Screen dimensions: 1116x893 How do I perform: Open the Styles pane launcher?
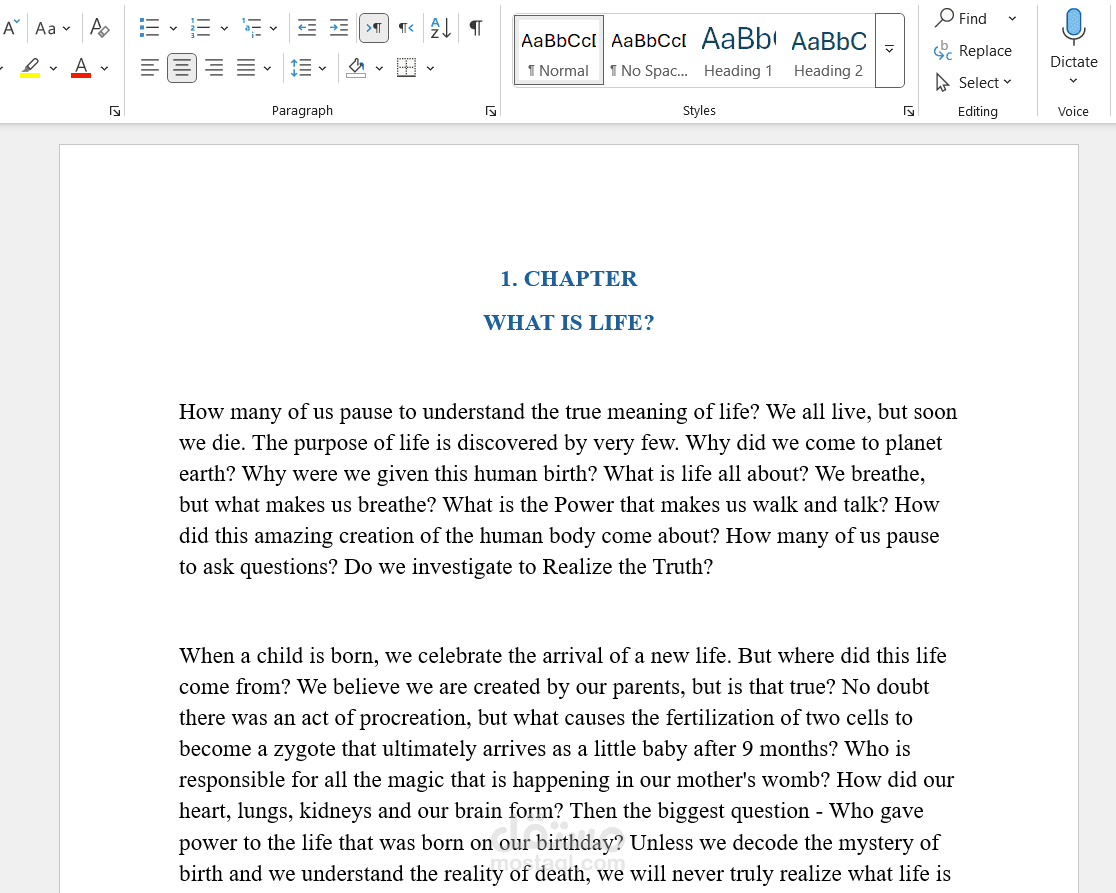tap(909, 111)
